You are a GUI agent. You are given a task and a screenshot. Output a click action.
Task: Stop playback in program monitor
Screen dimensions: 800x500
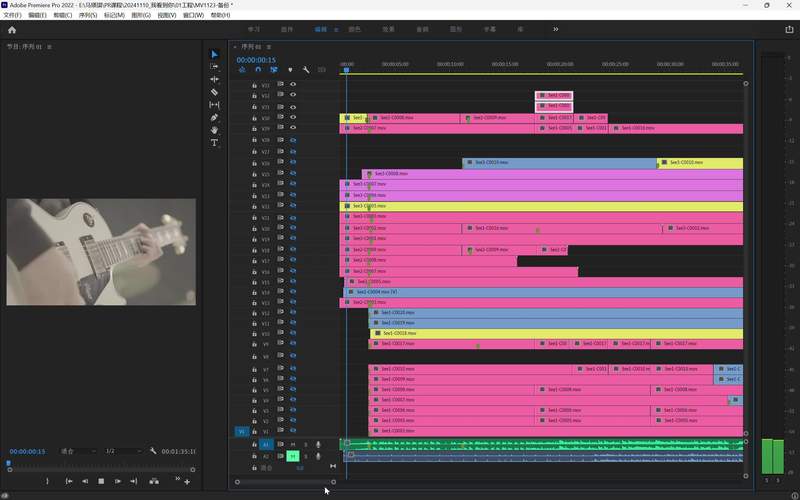(101, 481)
